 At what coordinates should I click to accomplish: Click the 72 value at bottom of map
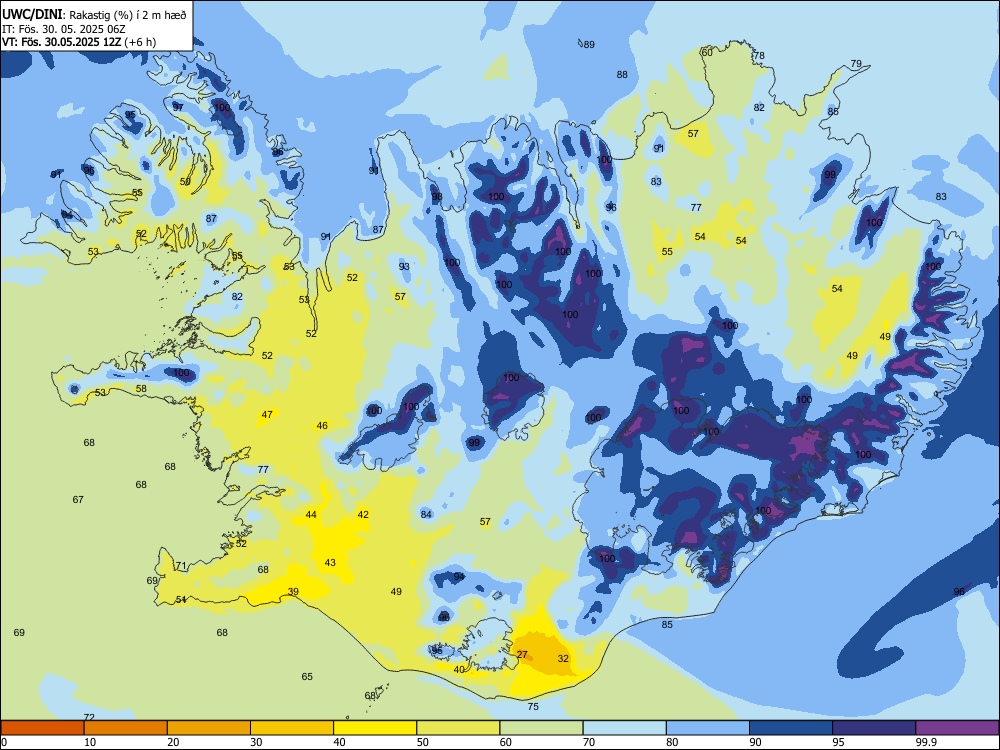coord(89,717)
